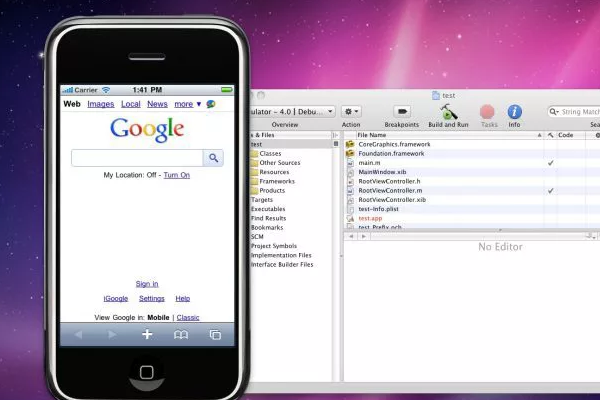This screenshot has height=400, width=600.
Task: Toggle target checkmark for RootViewController.m
Action: tap(550, 190)
